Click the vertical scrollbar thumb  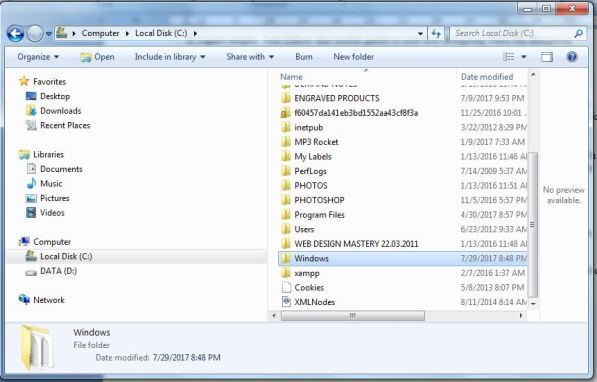533,224
